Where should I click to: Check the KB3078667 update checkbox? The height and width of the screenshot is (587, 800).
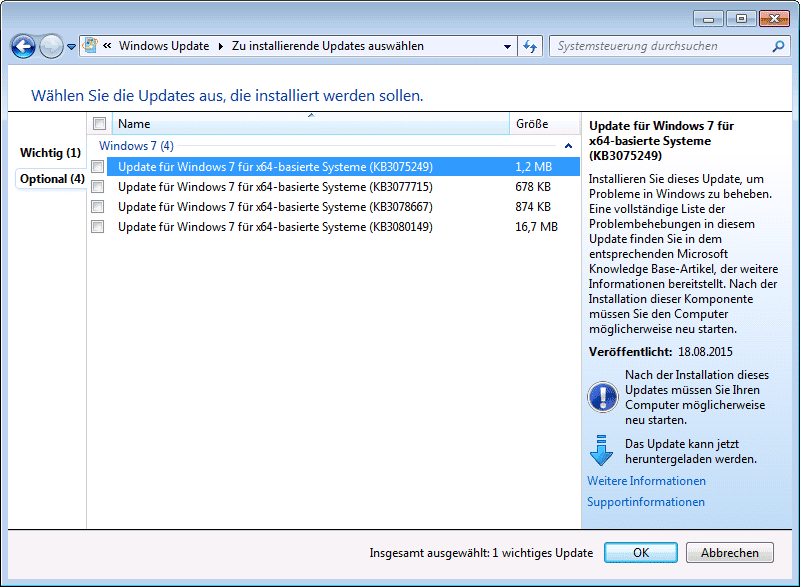pos(97,207)
